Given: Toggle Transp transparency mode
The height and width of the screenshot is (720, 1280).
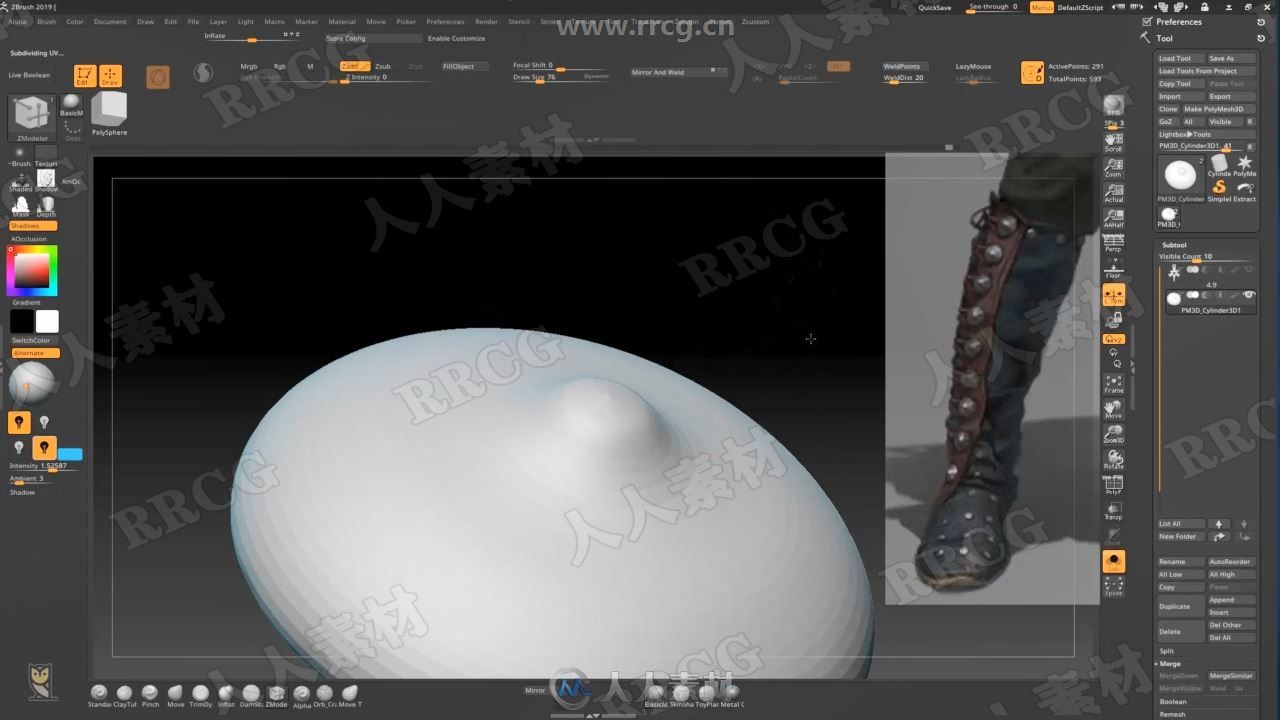Looking at the screenshot, I should pos(1113,511).
